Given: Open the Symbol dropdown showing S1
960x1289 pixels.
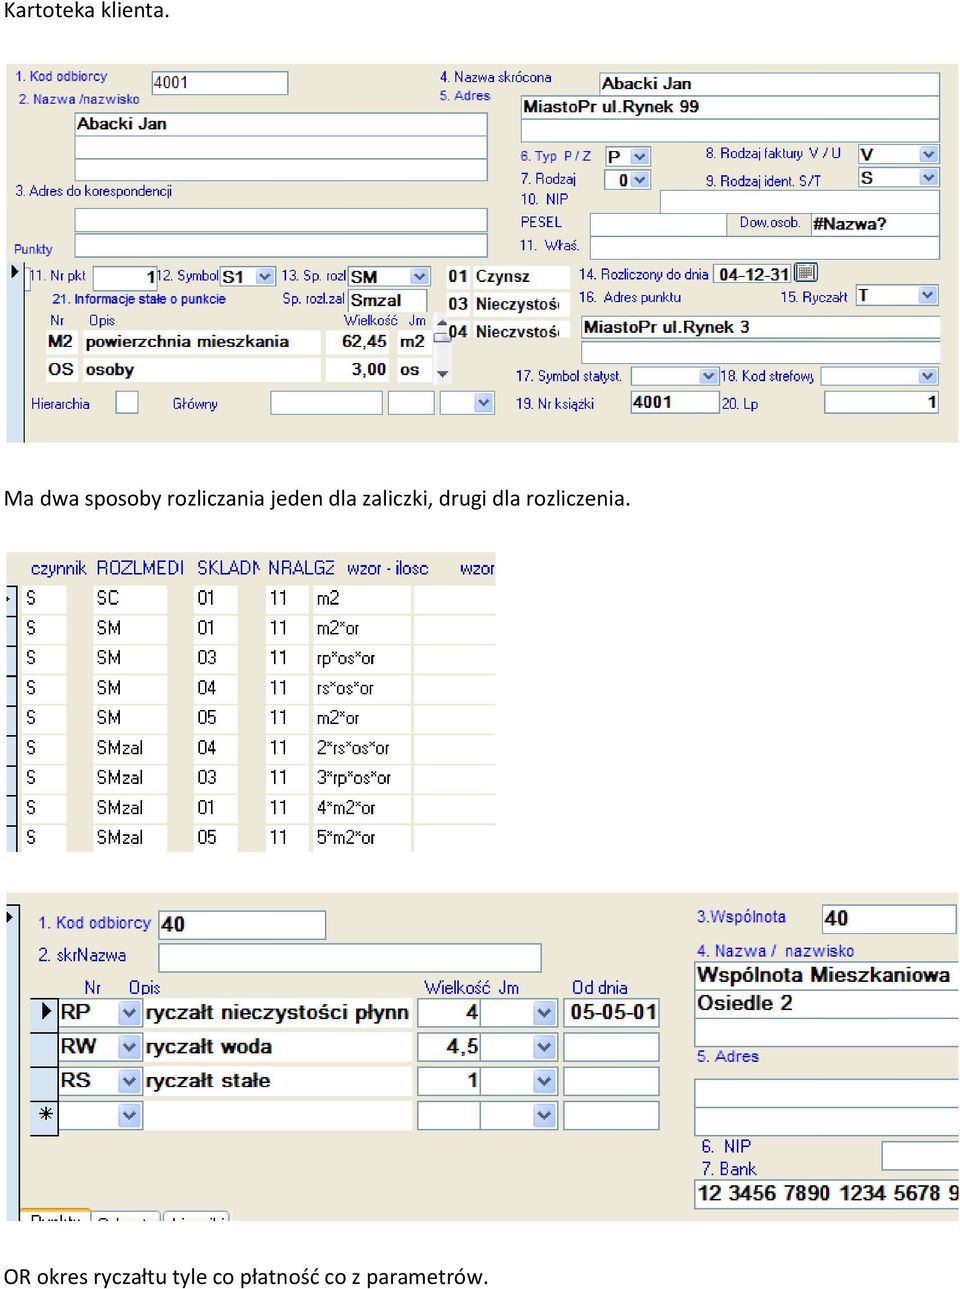Looking at the screenshot, I should point(265,276).
